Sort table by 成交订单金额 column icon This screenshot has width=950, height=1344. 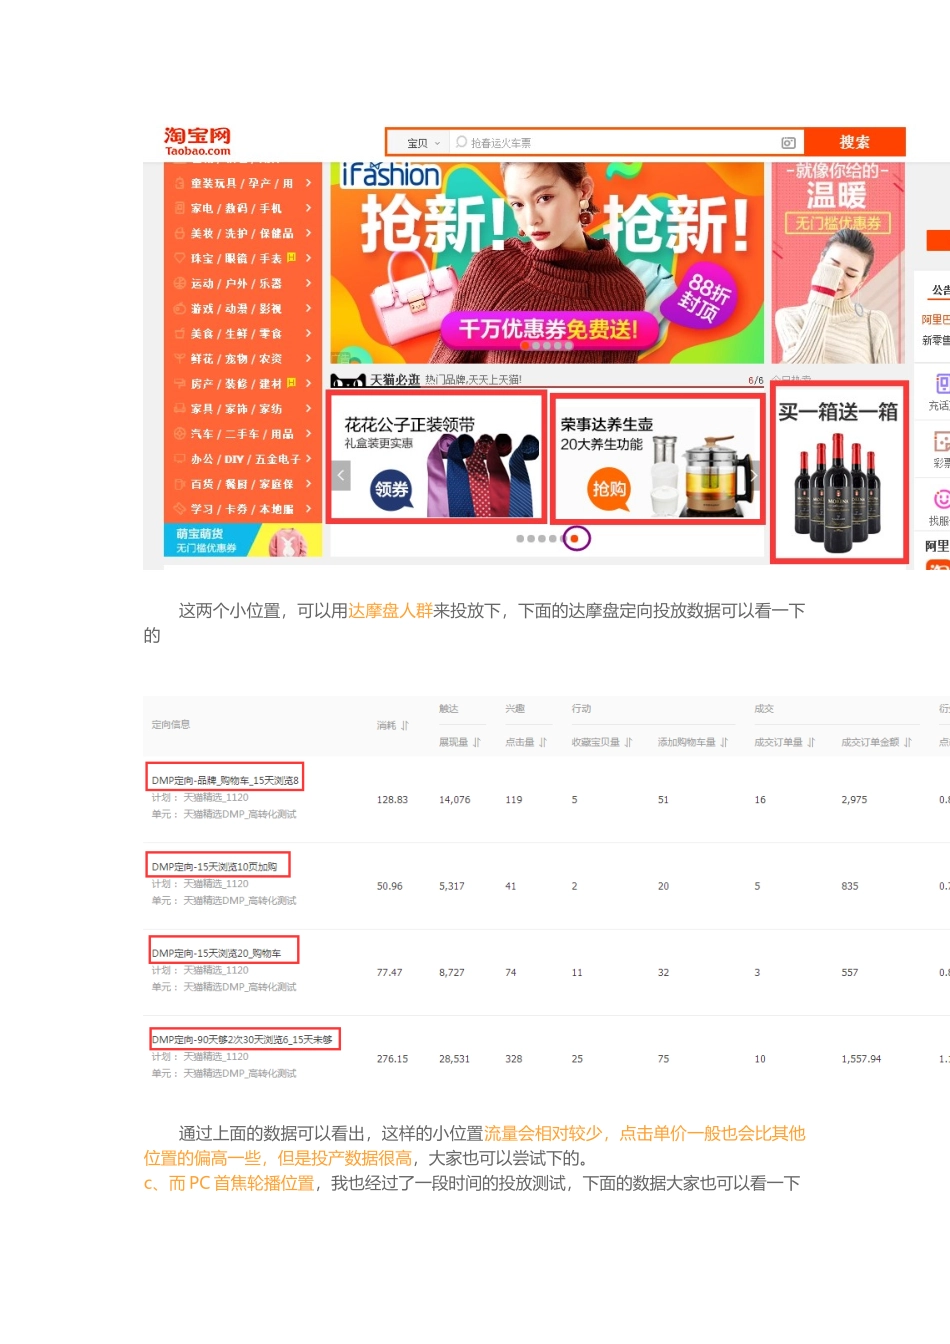pos(908,742)
